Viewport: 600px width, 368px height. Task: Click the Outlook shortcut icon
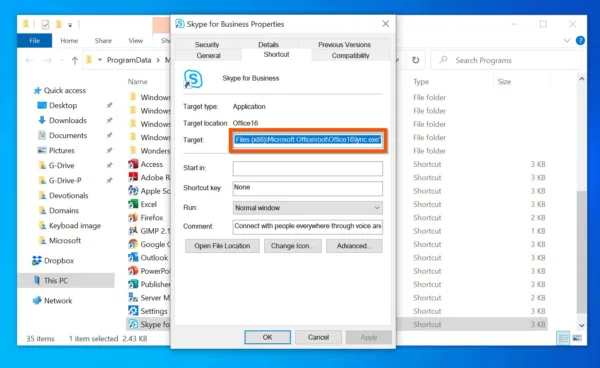point(133,257)
